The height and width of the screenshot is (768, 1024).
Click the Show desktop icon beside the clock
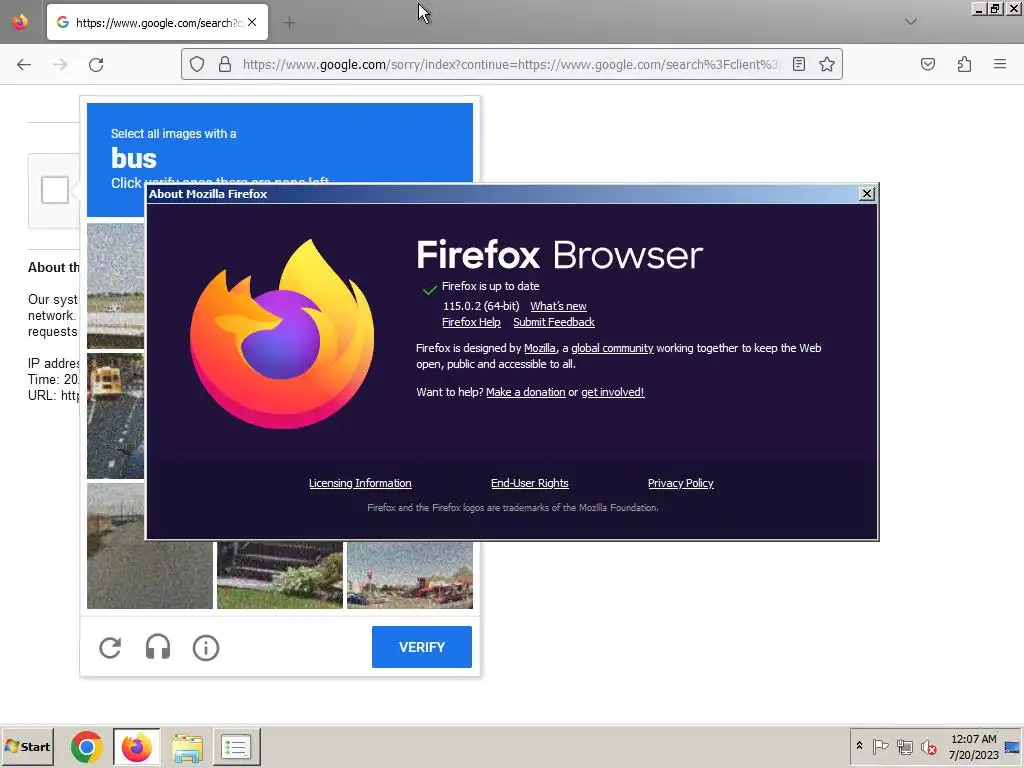pyautogui.click(x=1012, y=746)
